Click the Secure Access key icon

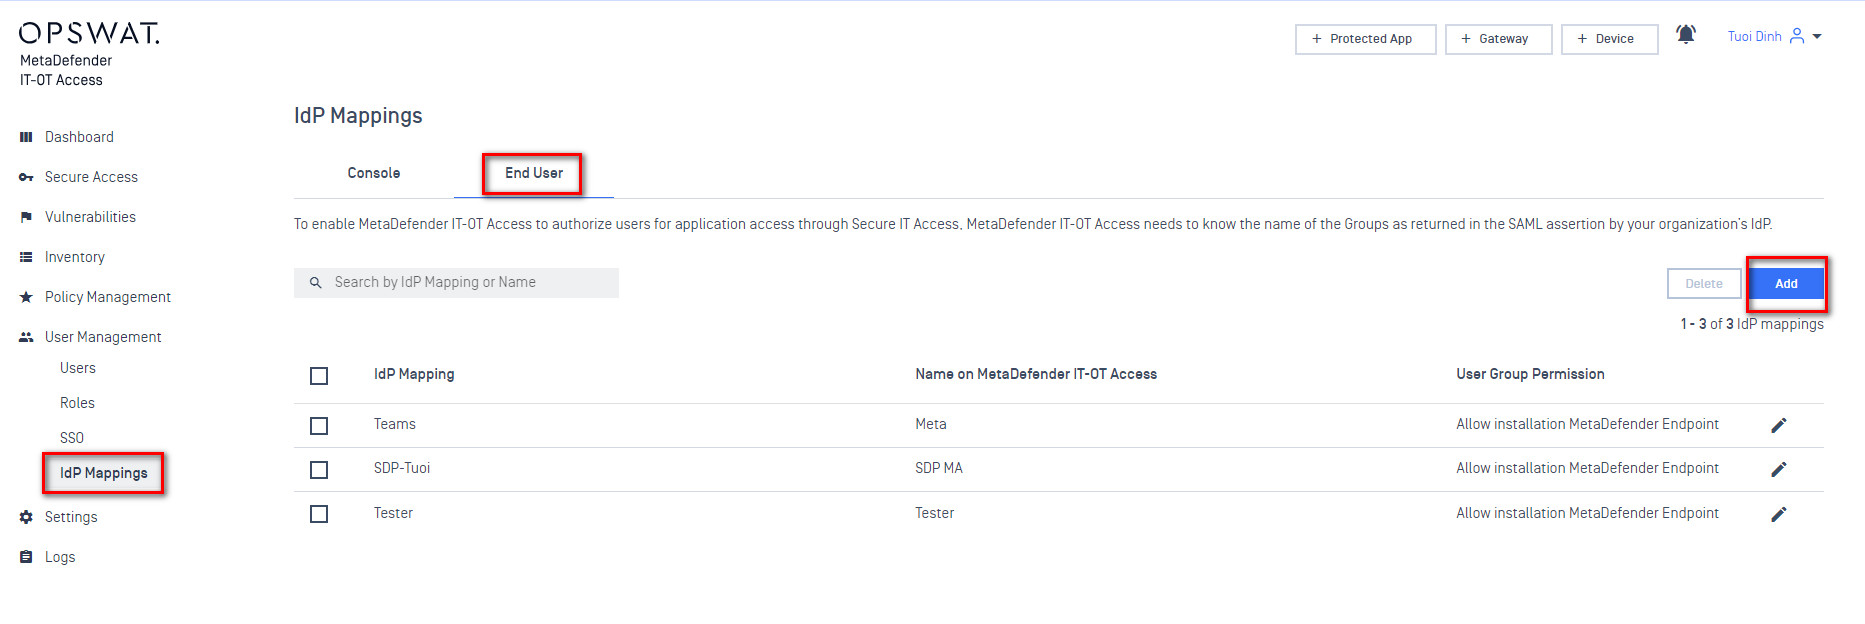click(x=26, y=177)
